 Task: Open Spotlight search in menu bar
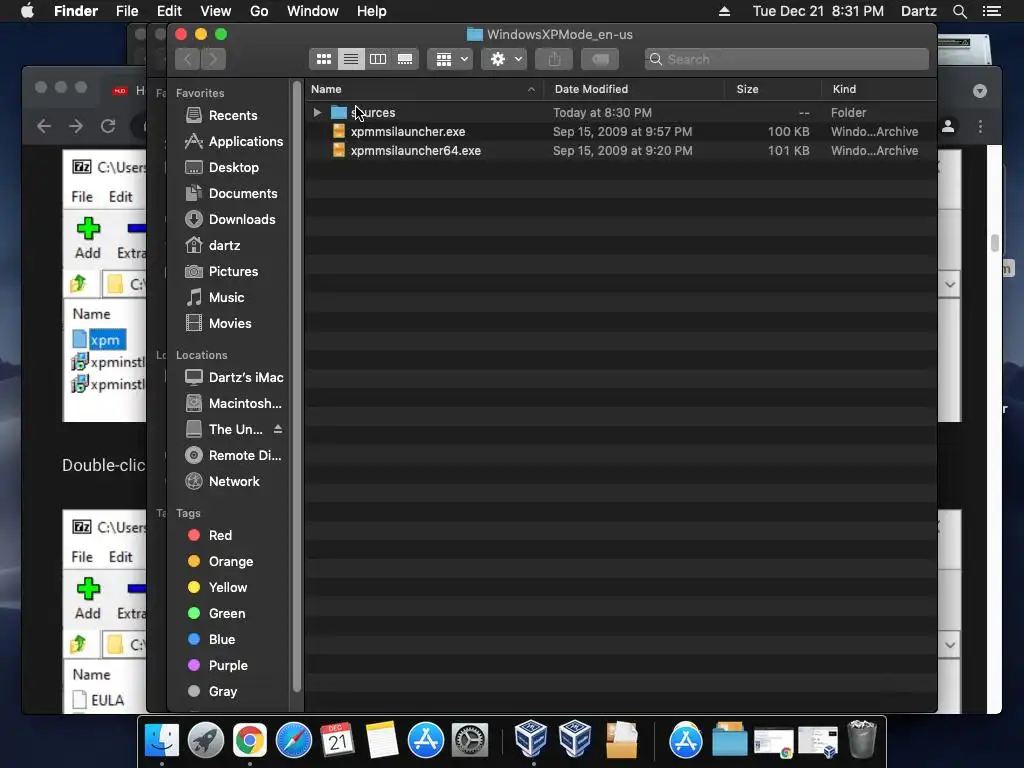point(959,11)
